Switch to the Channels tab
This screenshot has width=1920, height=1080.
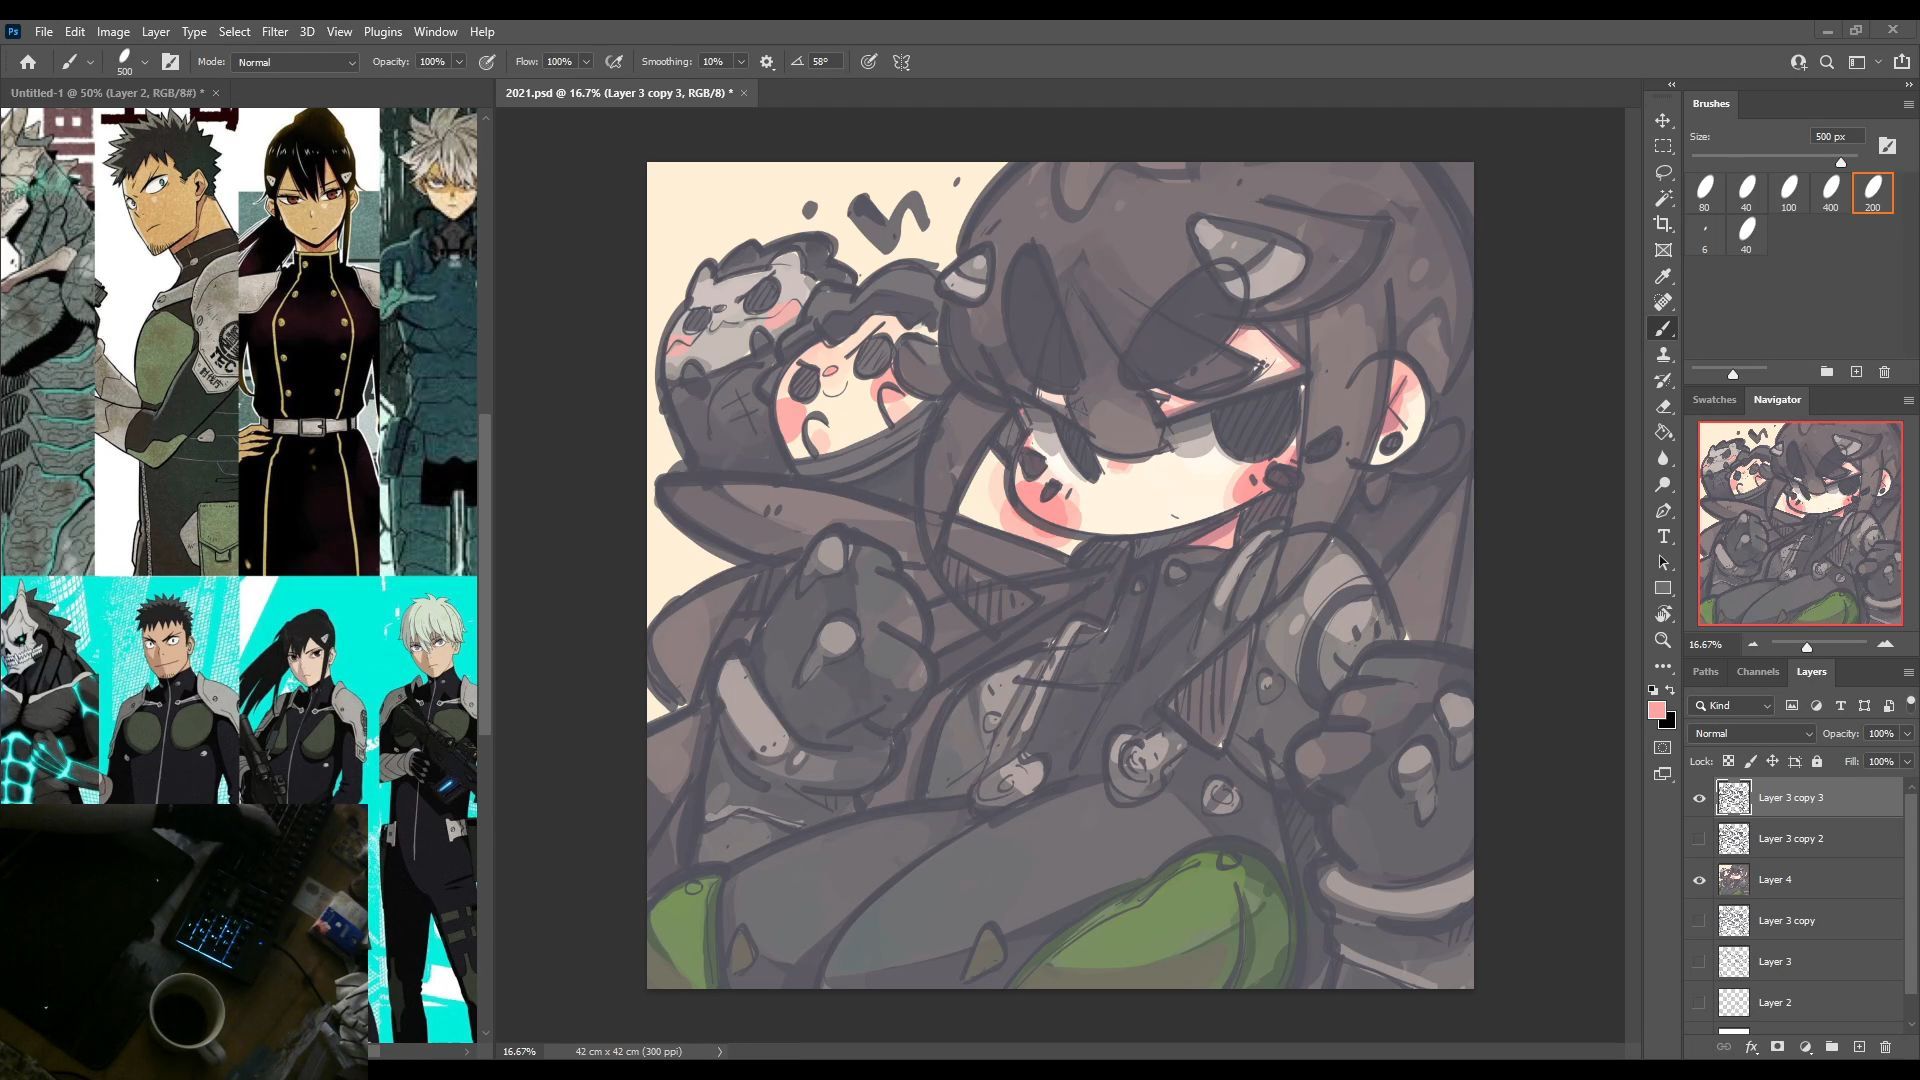click(x=1757, y=672)
